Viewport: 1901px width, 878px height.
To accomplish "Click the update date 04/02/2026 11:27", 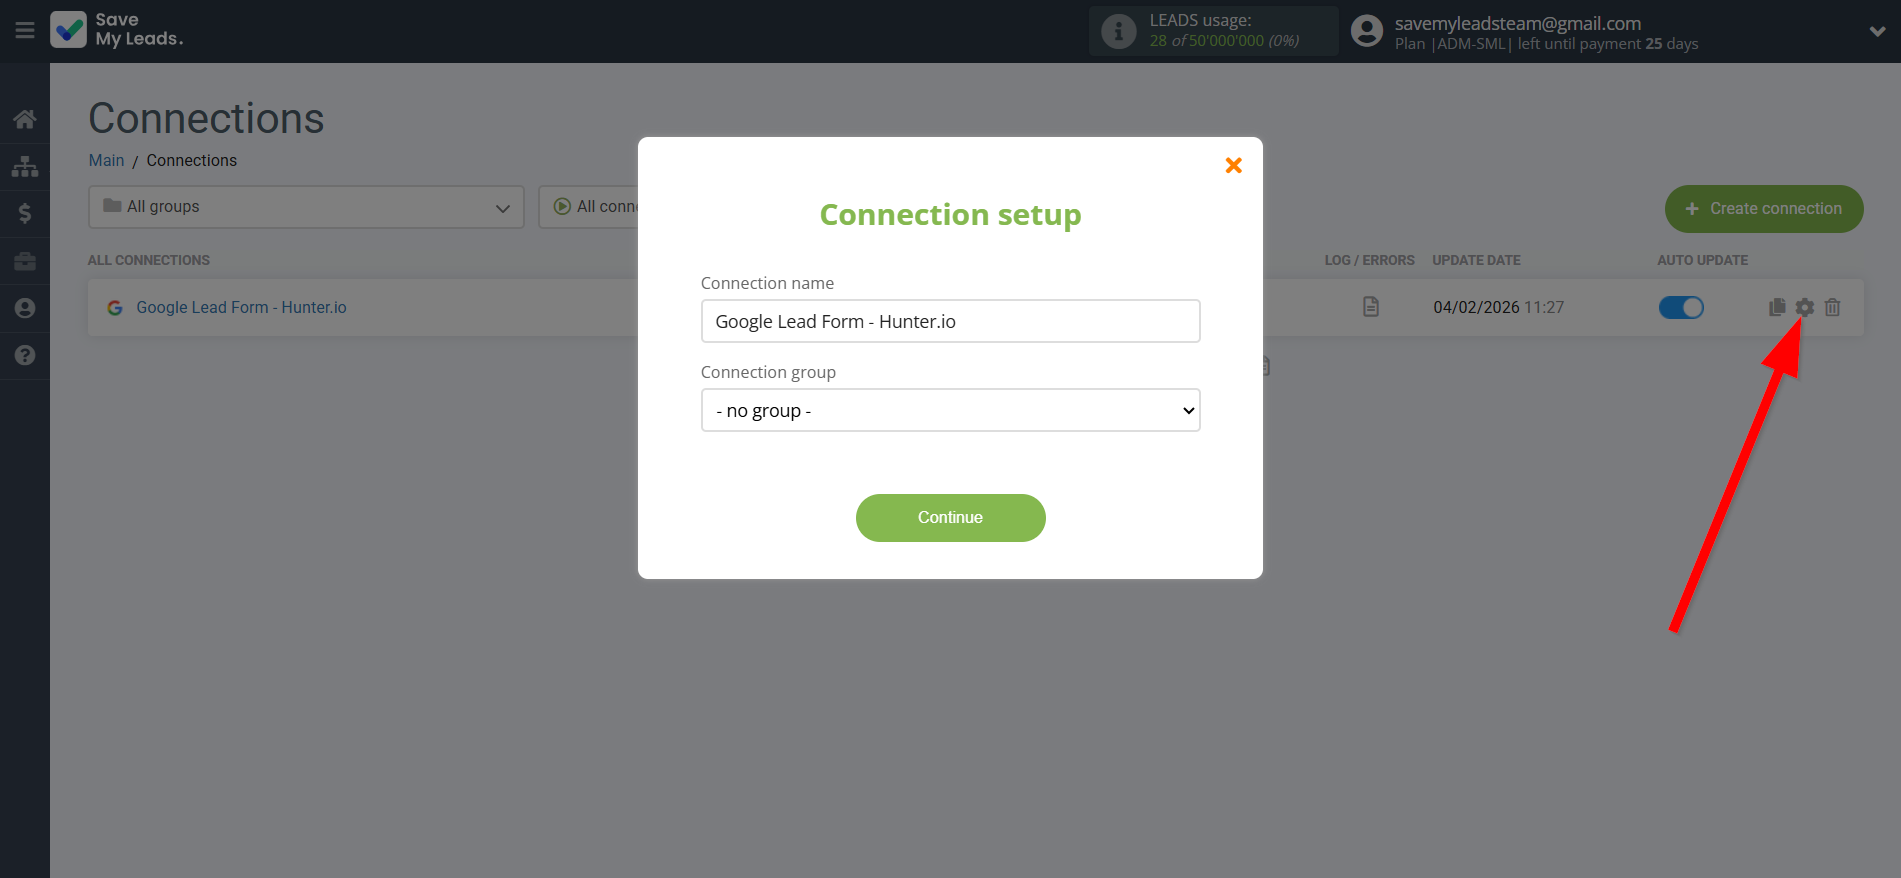I will (1498, 307).
